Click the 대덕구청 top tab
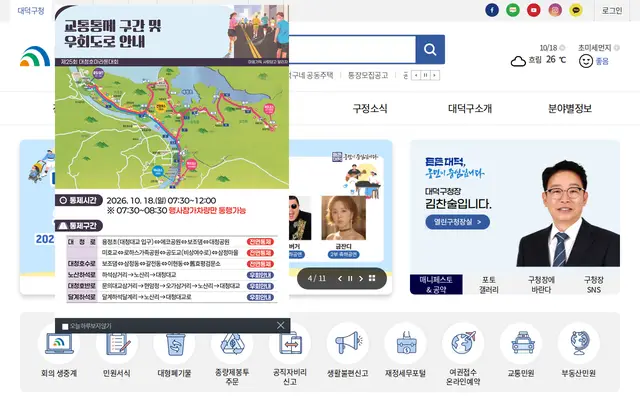 click(31, 11)
